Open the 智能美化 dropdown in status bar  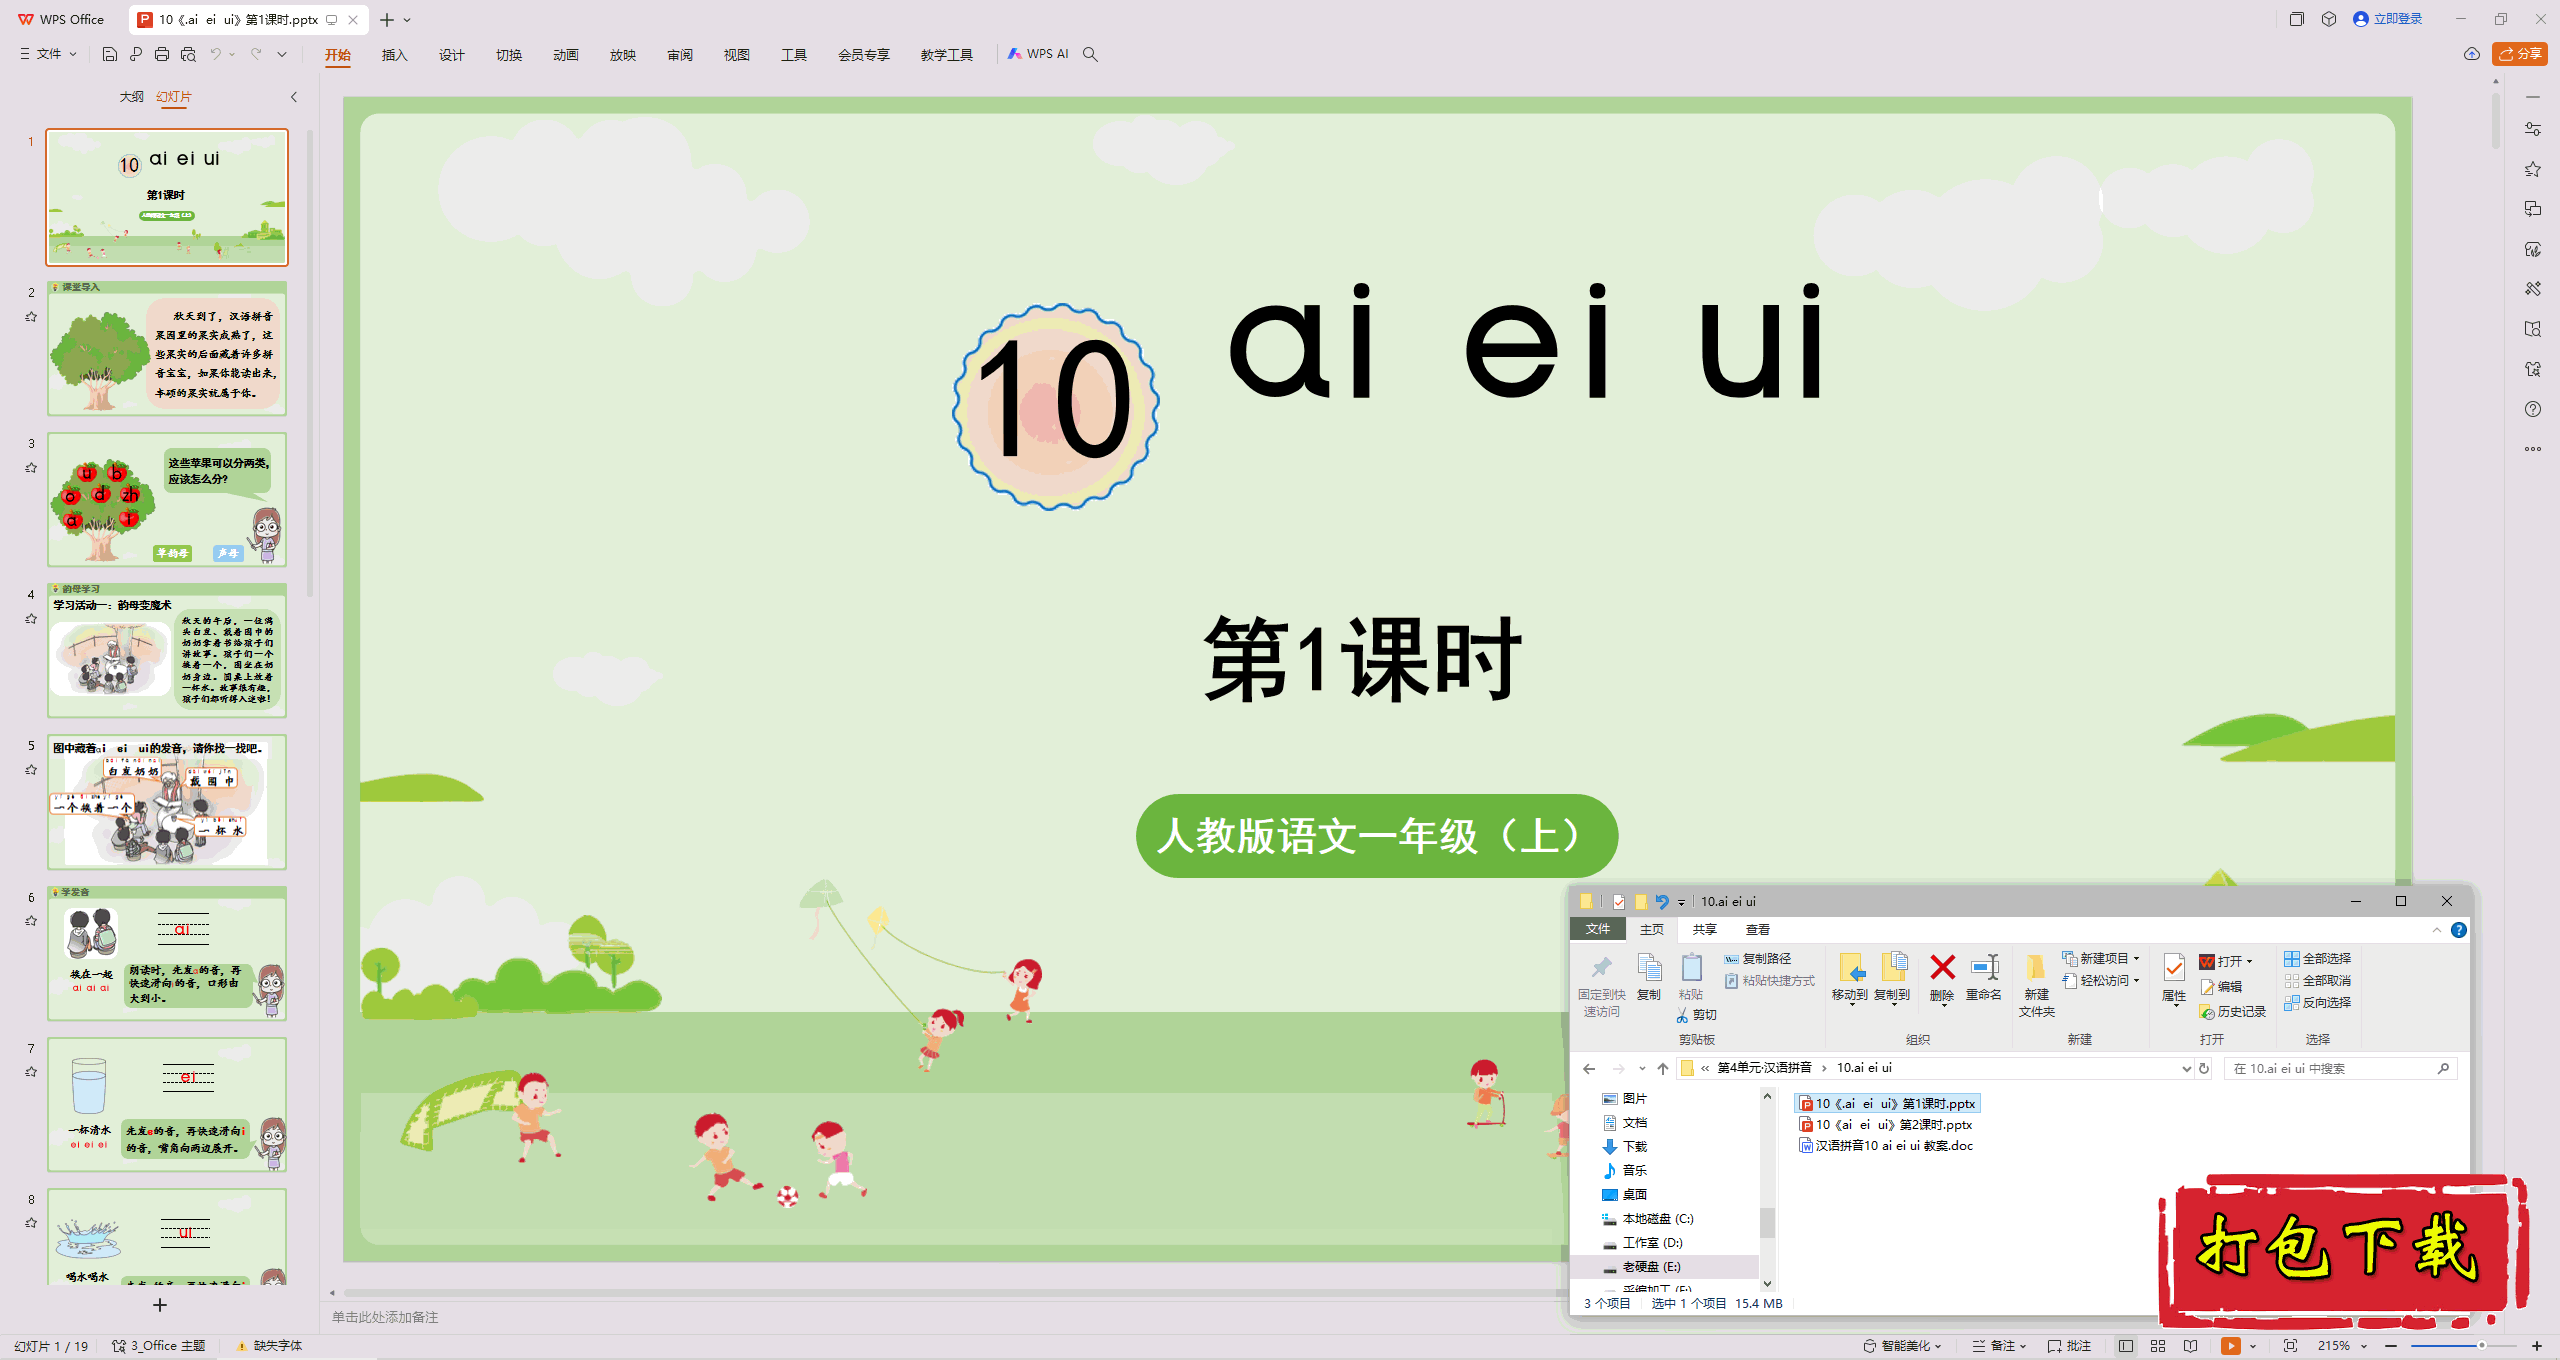tap(1902, 1346)
